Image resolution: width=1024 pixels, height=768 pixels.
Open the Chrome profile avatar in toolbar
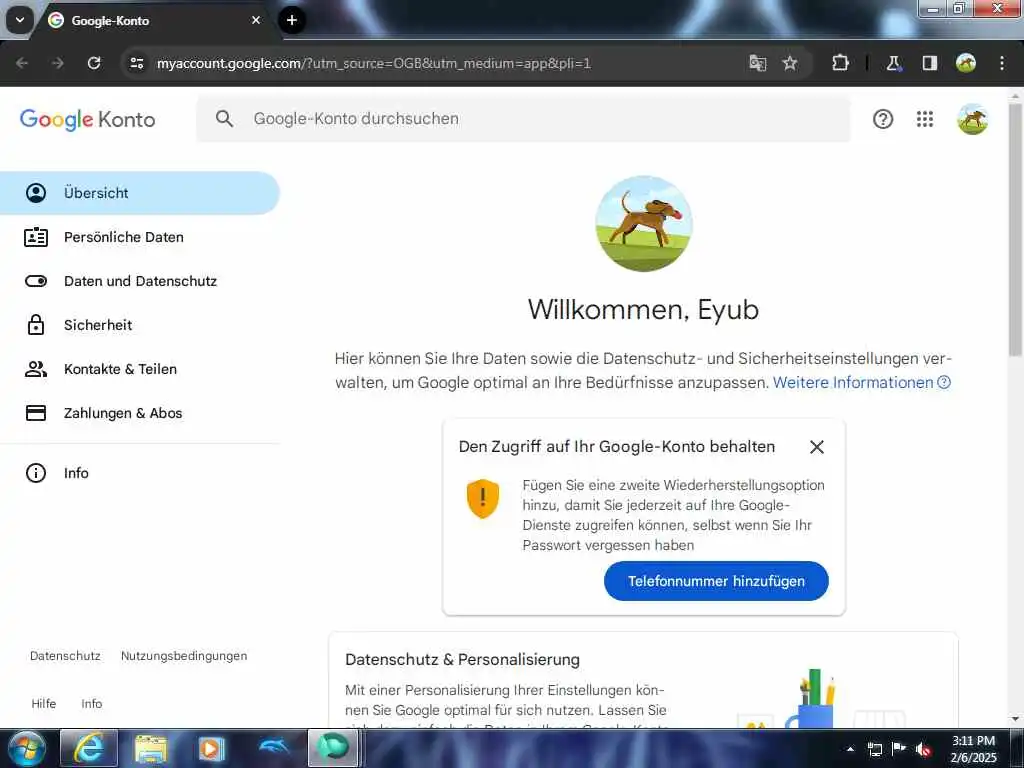[x=966, y=63]
